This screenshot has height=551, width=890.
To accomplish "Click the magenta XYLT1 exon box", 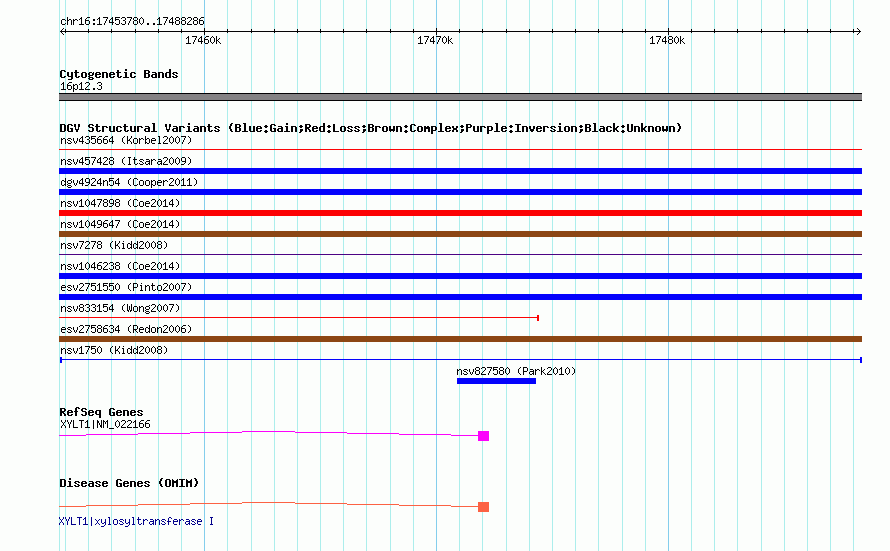I will click(x=484, y=436).
